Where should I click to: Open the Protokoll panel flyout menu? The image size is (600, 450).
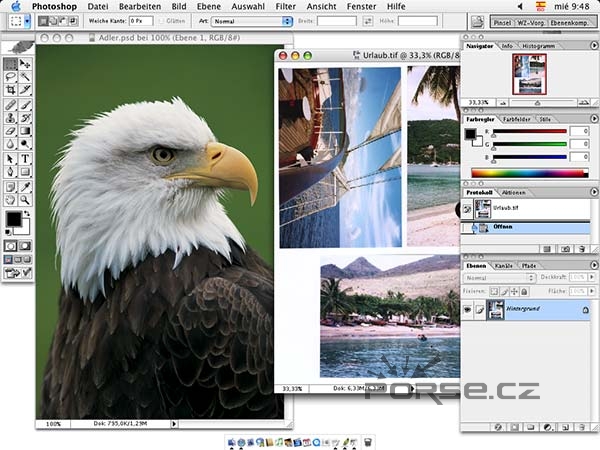[x=594, y=192]
